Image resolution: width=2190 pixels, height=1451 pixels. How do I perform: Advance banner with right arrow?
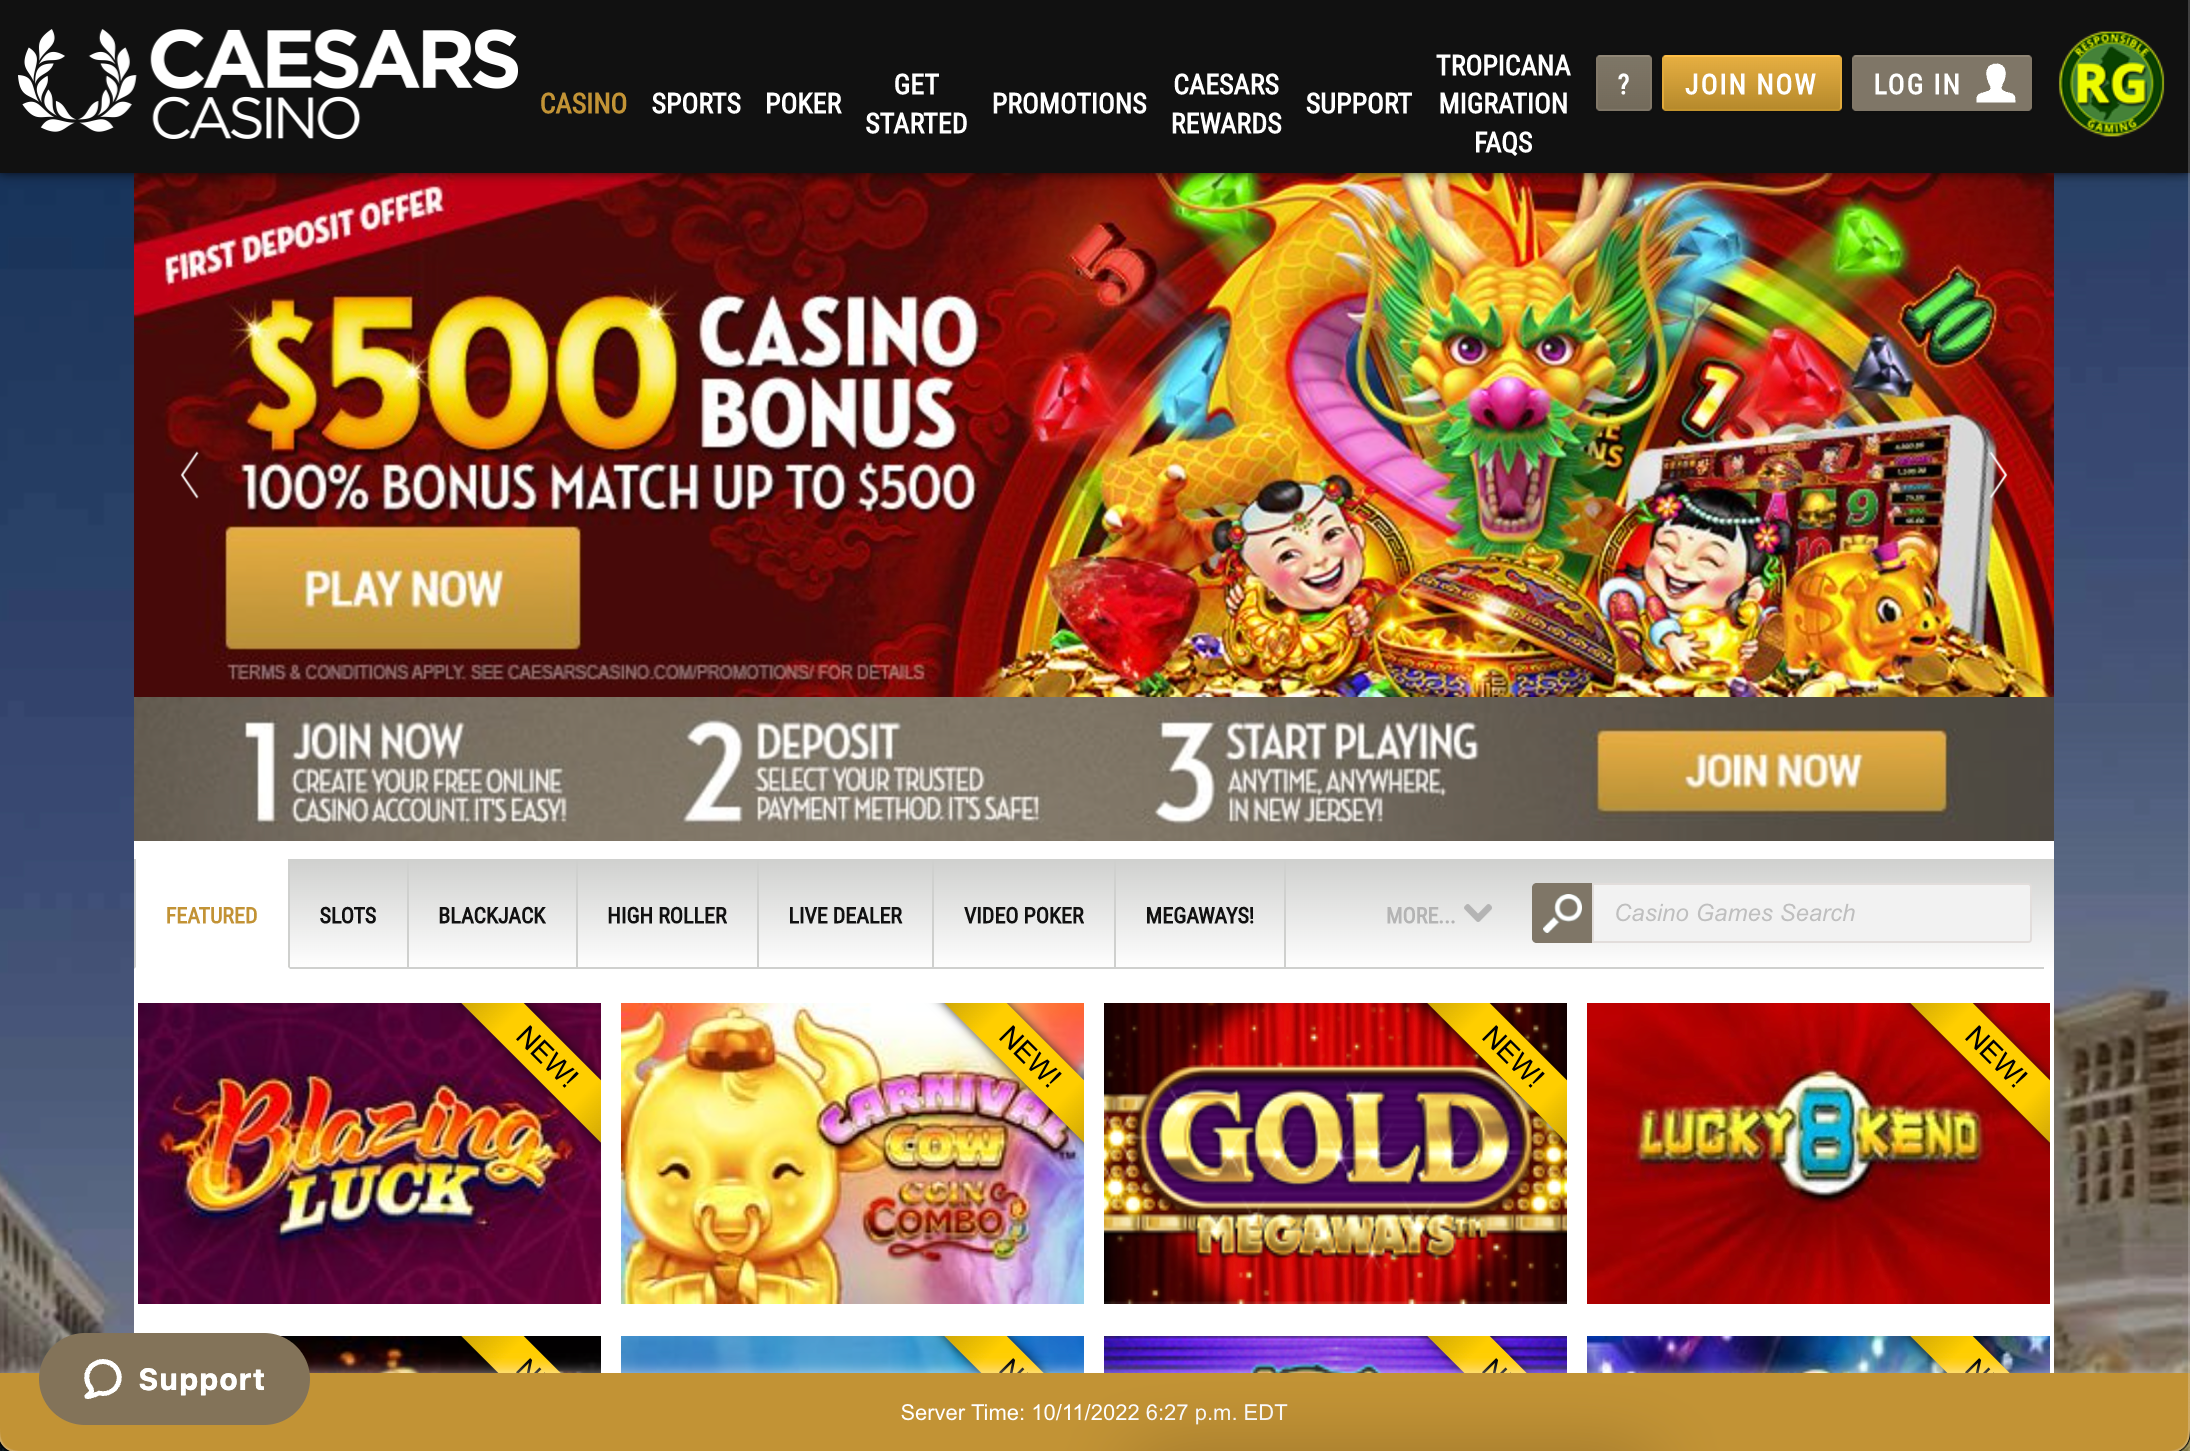click(x=1997, y=475)
